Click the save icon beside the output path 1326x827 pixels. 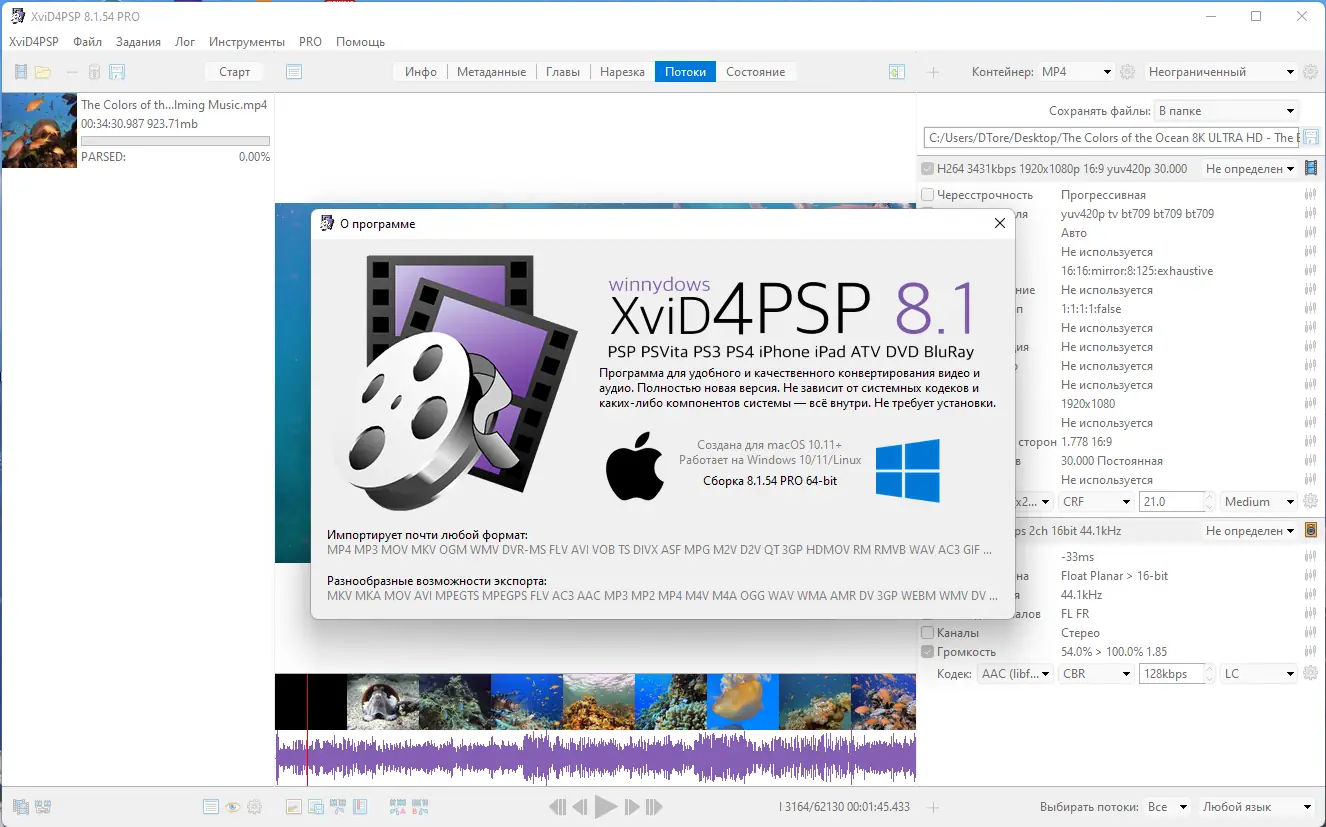(x=1311, y=138)
